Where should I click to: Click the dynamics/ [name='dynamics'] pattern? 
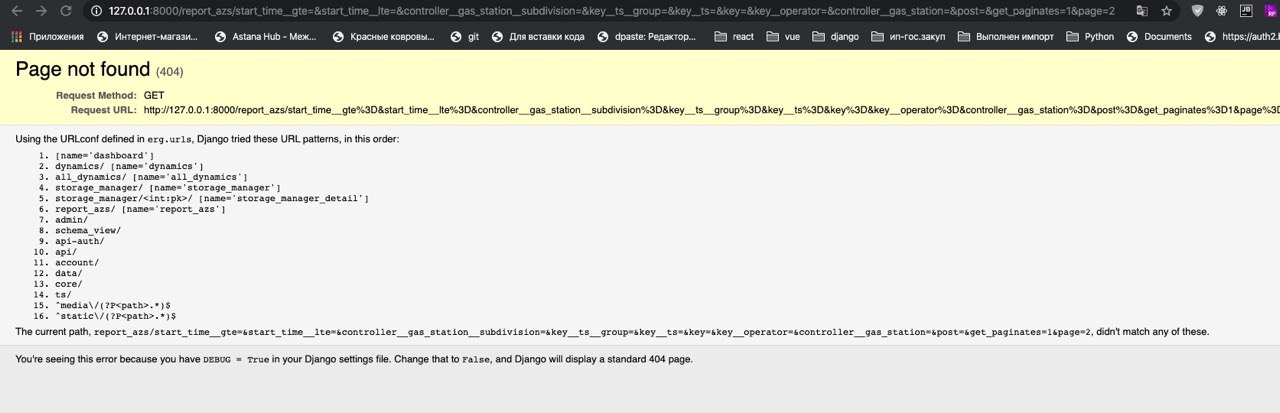129,166
